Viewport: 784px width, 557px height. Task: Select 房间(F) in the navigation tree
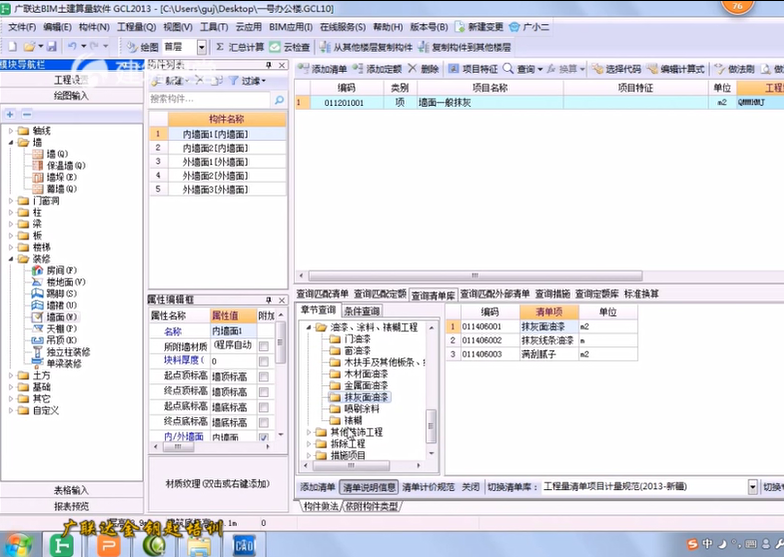pyautogui.click(x=54, y=270)
